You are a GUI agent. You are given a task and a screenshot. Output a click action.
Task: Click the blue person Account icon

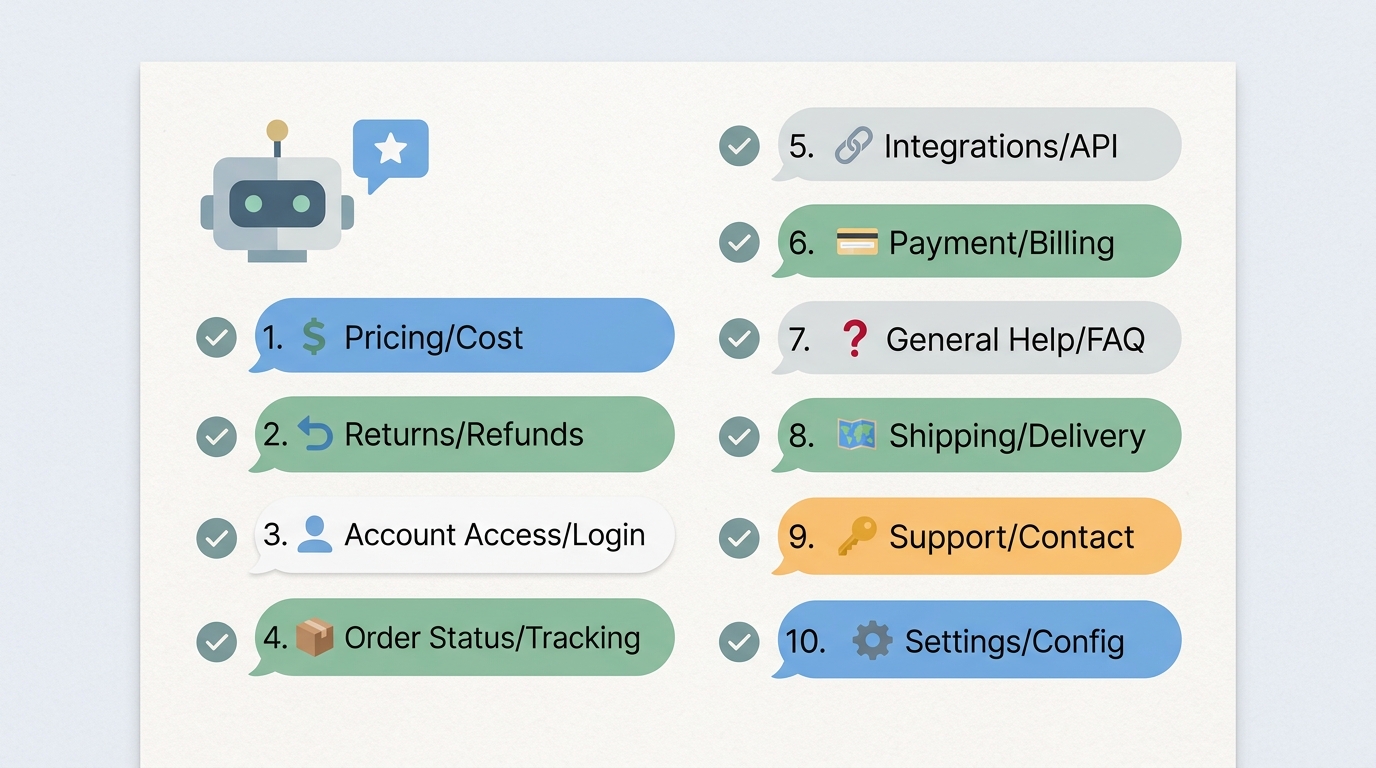tap(315, 534)
